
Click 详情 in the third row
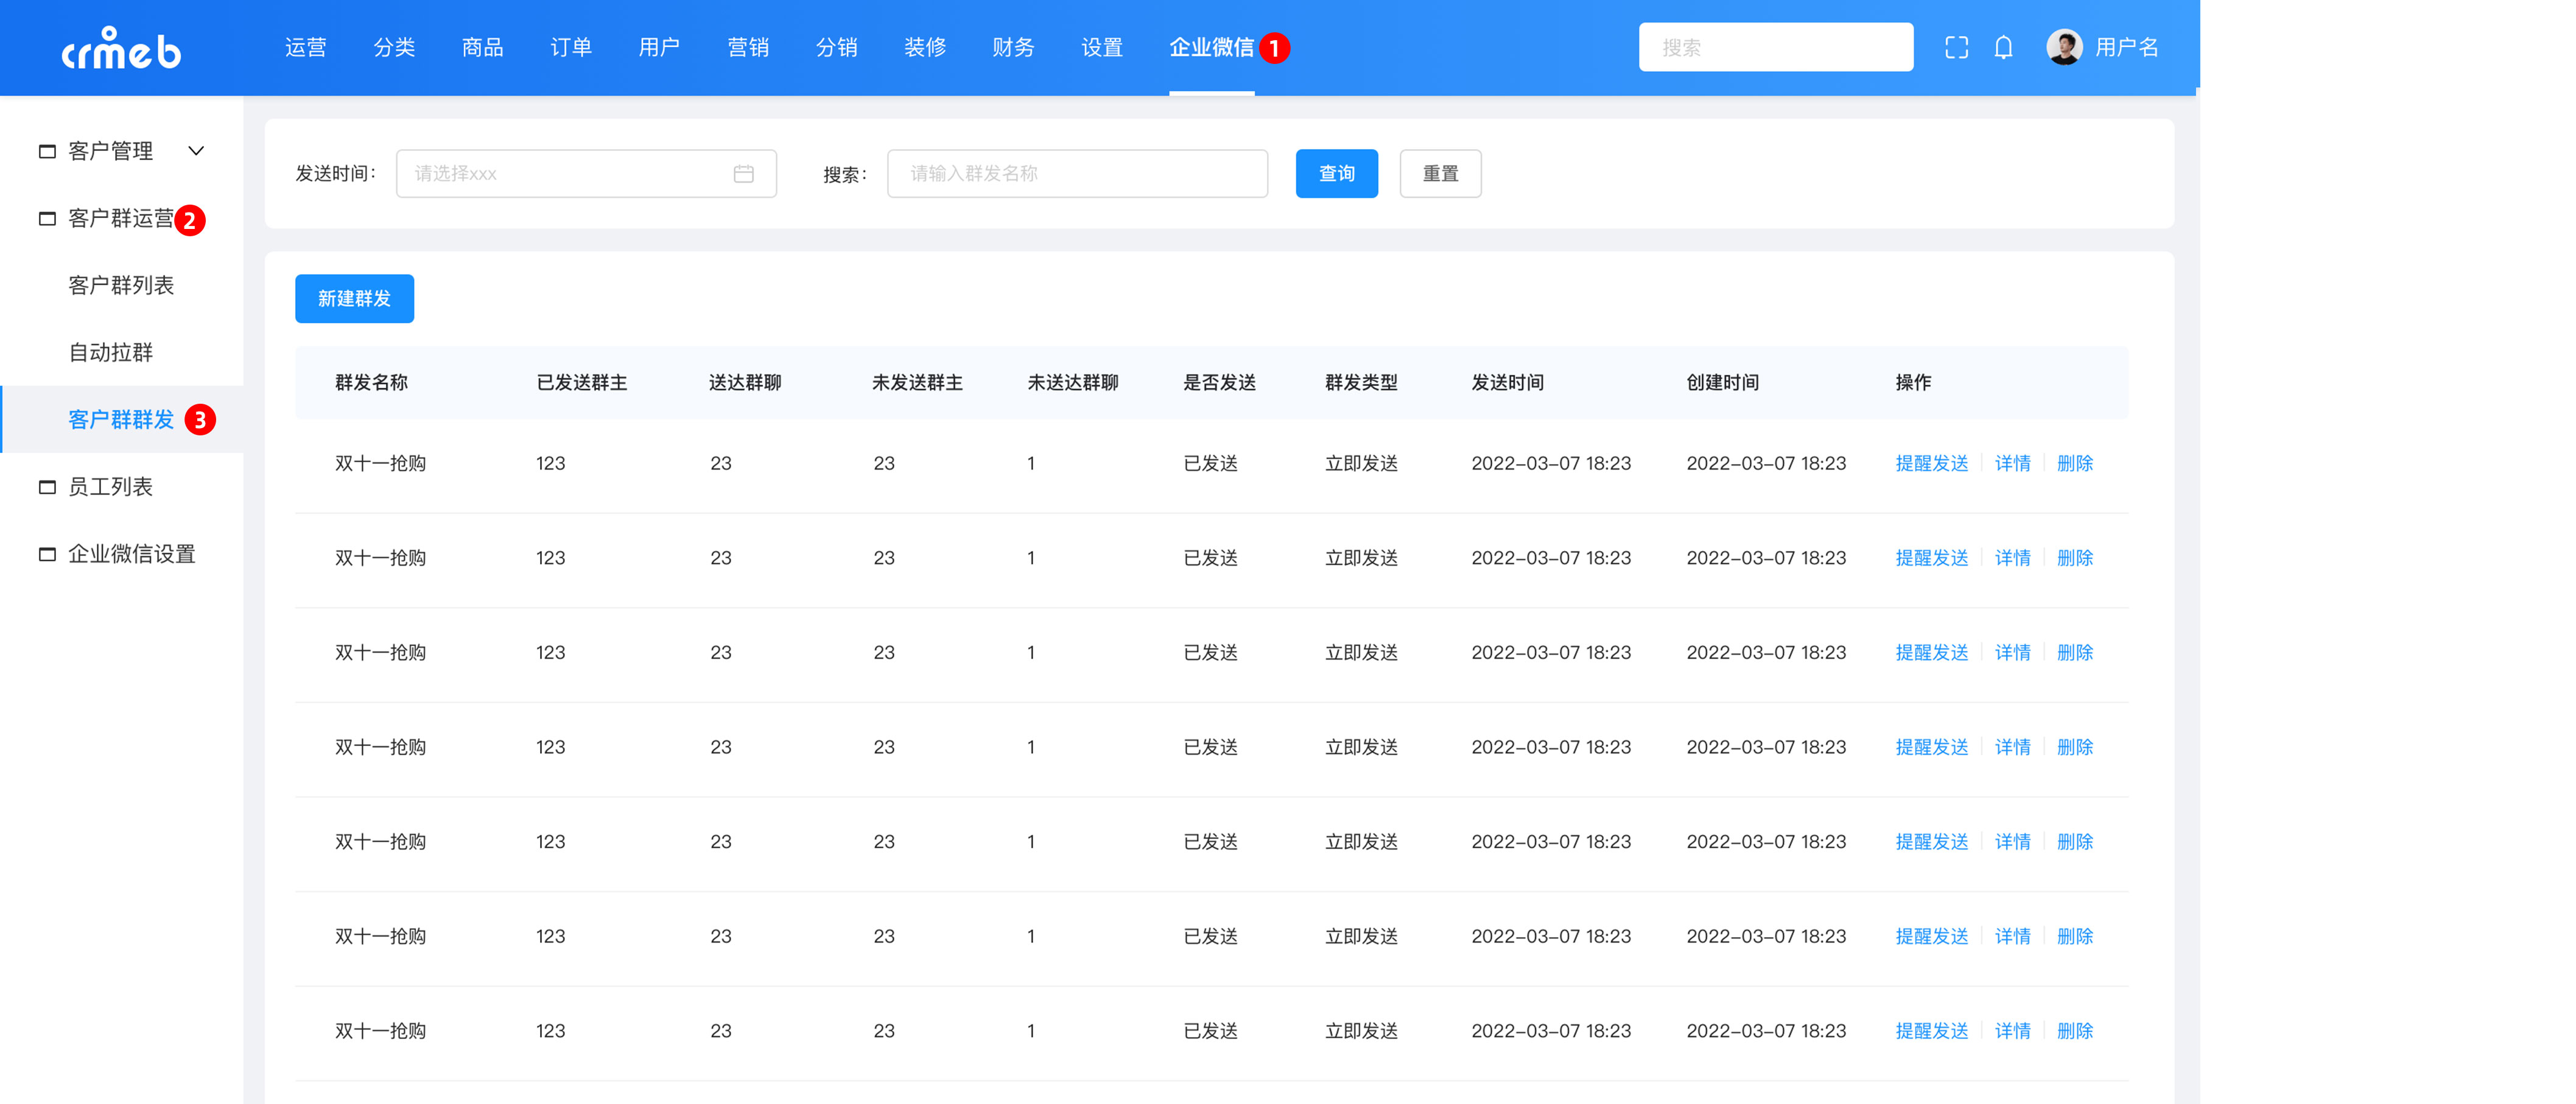click(x=2012, y=653)
